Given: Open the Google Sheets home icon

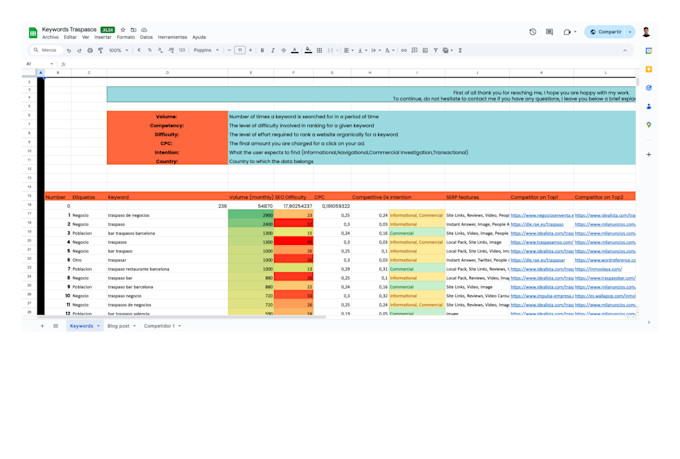Looking at the screenshot, I should pyautogui.click(x=33, y=33).
